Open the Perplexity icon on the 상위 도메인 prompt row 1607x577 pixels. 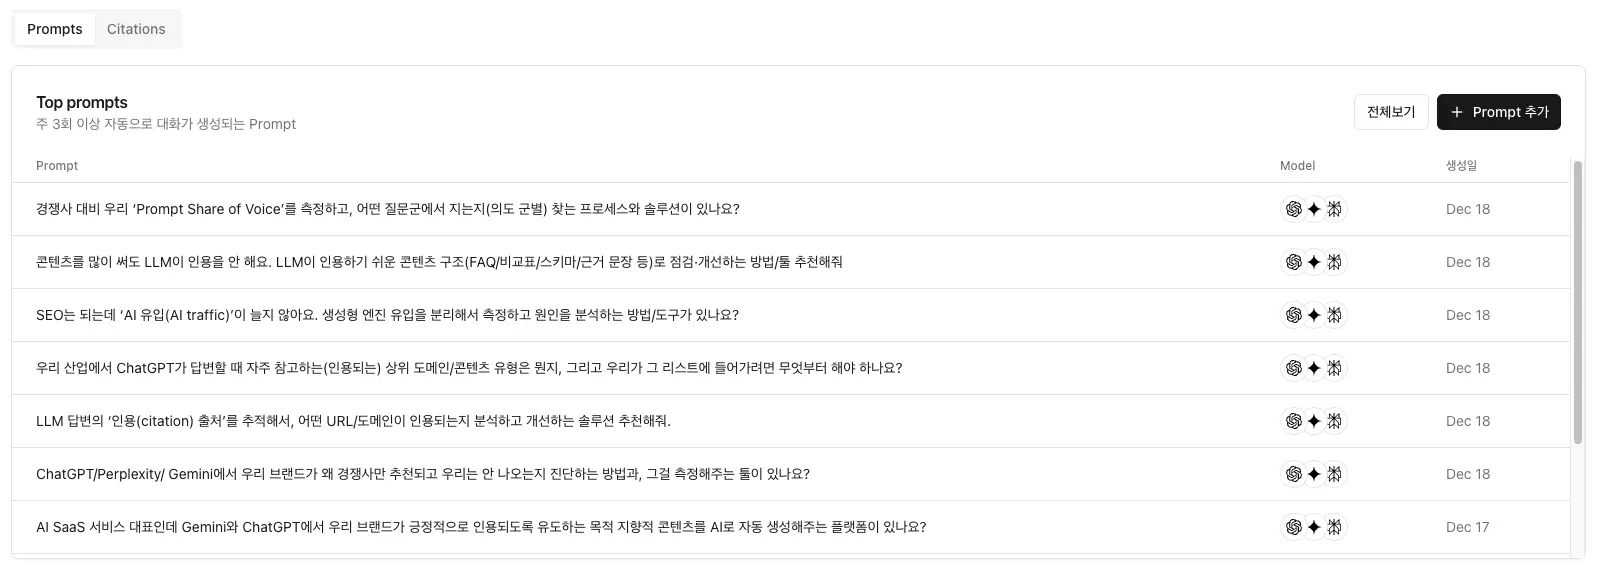pos(1334,368)
